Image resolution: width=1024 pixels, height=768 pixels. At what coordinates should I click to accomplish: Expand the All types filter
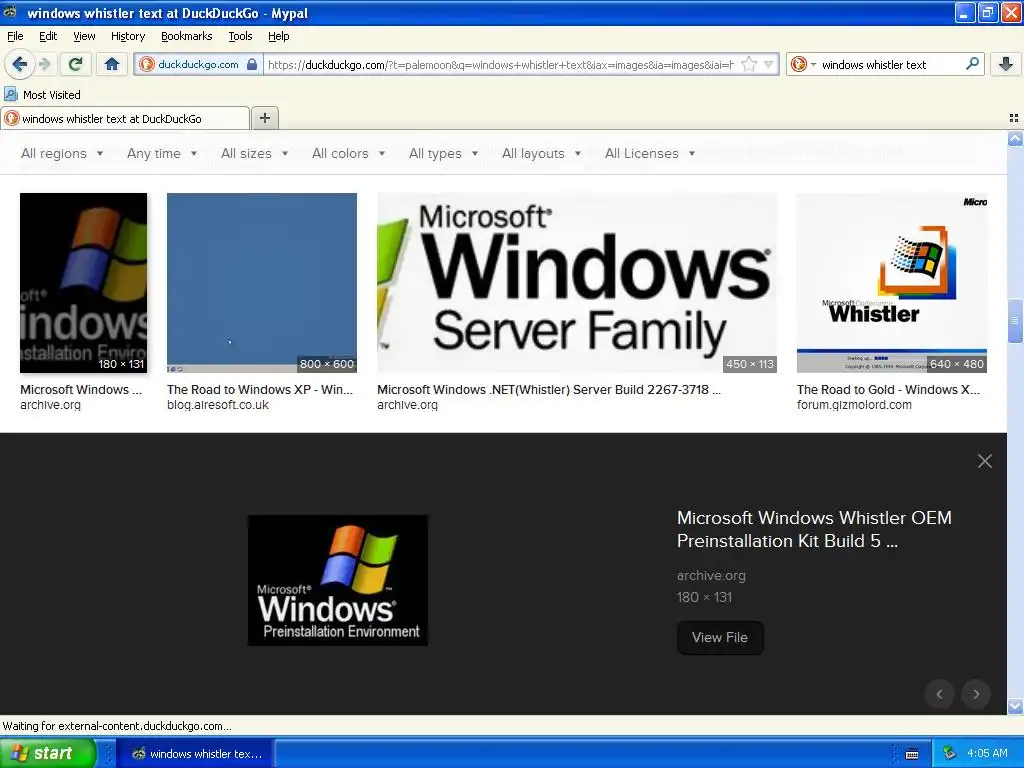pos(443,153)
